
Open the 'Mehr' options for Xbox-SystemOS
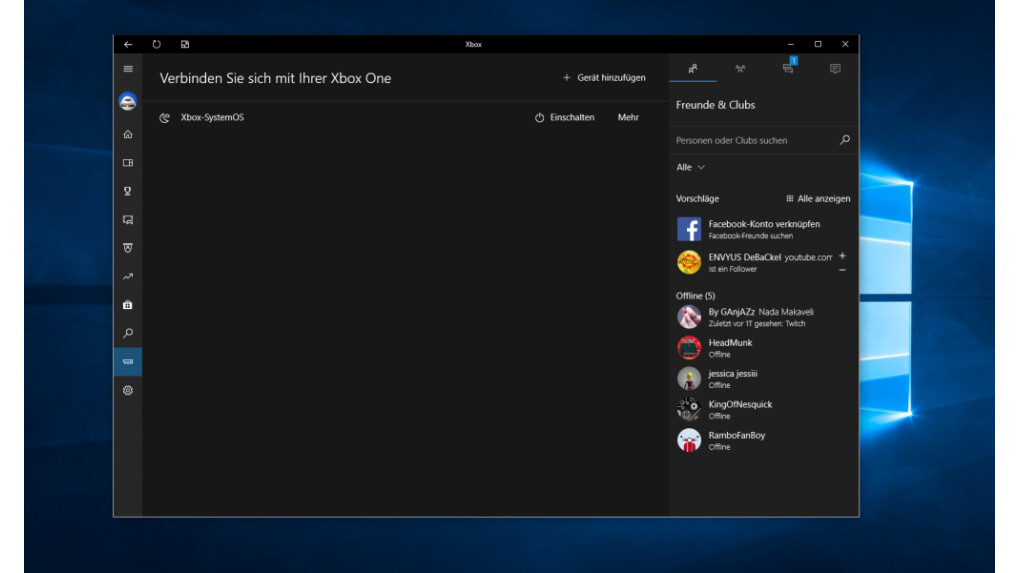pyautogui.click(x=628, y=118)
